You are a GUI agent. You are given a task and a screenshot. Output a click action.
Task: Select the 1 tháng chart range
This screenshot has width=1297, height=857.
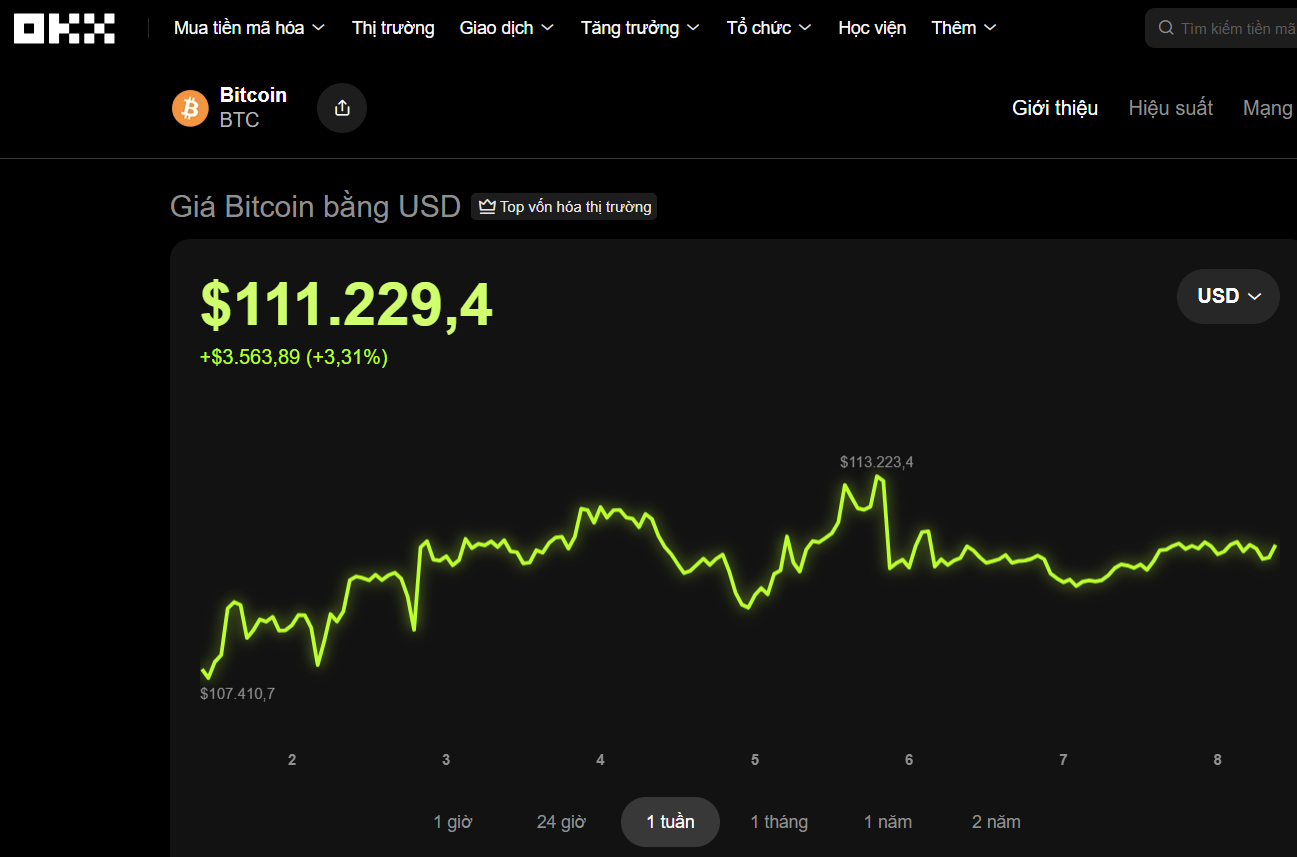tap(779, 822)
